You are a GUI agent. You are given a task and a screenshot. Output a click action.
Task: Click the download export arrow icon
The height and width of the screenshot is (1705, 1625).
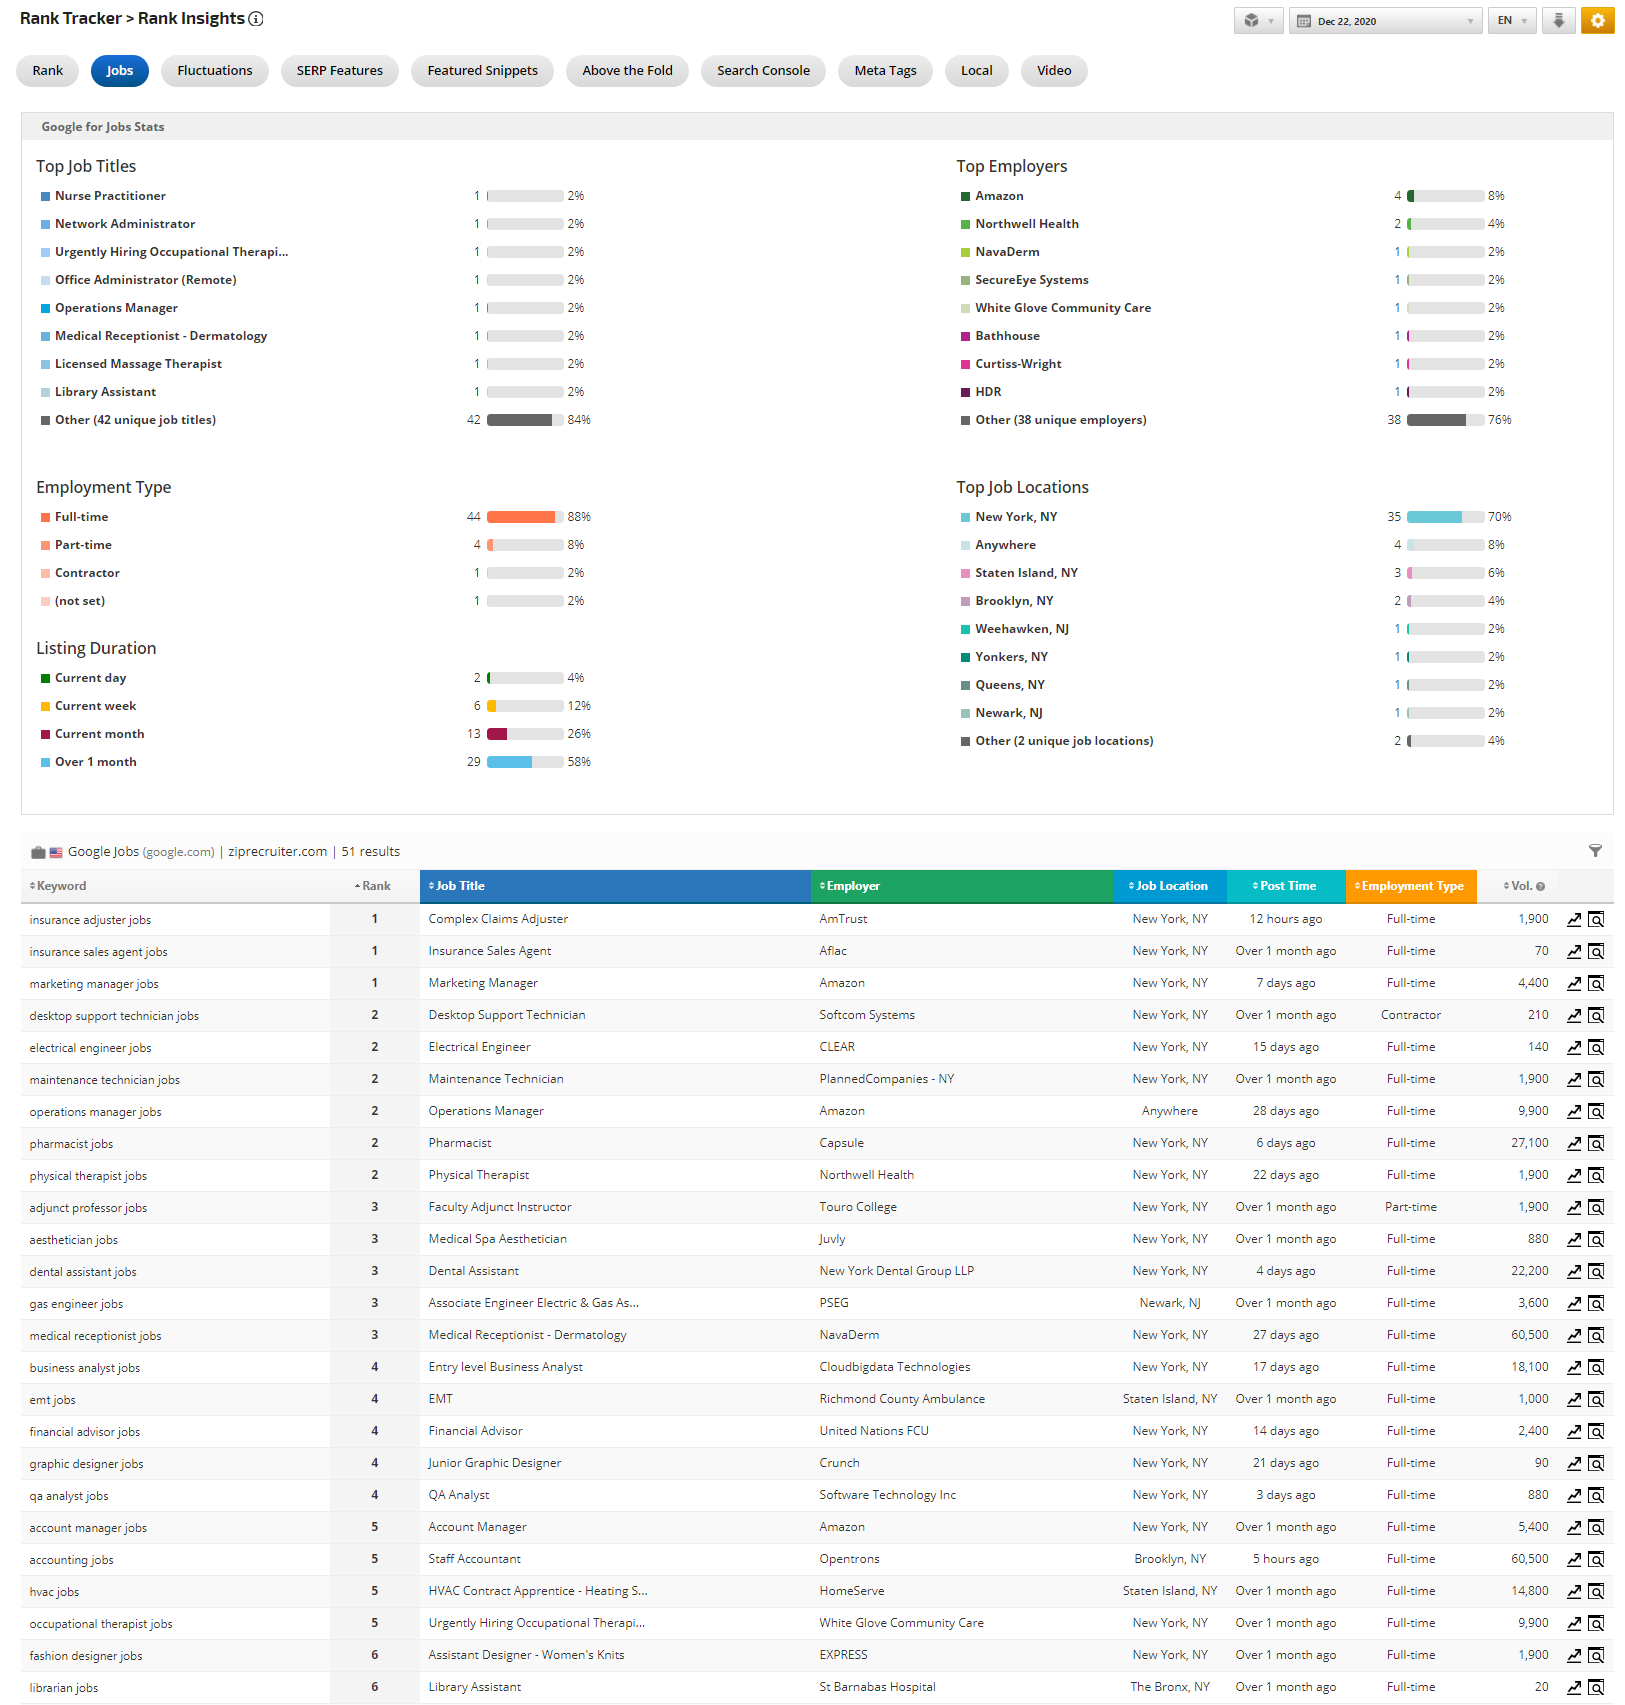pyautogui.click(x=1558, y=21)
